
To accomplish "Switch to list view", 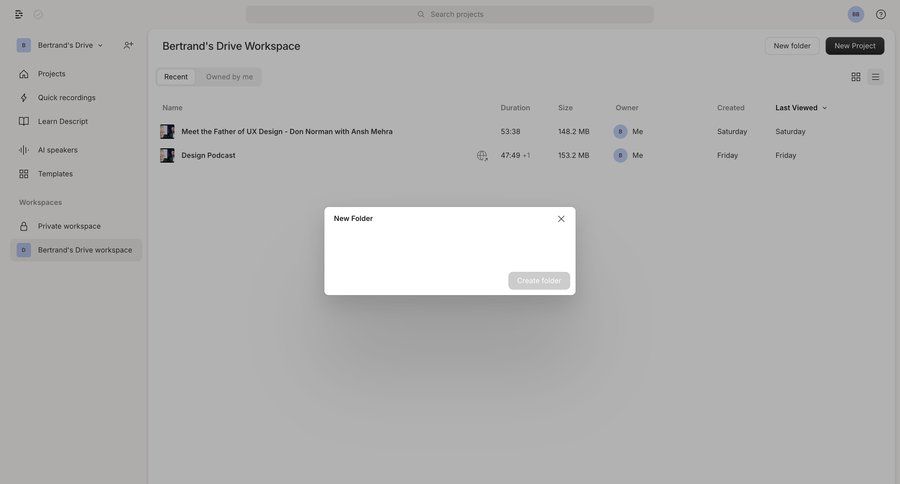I will (875, 77).
